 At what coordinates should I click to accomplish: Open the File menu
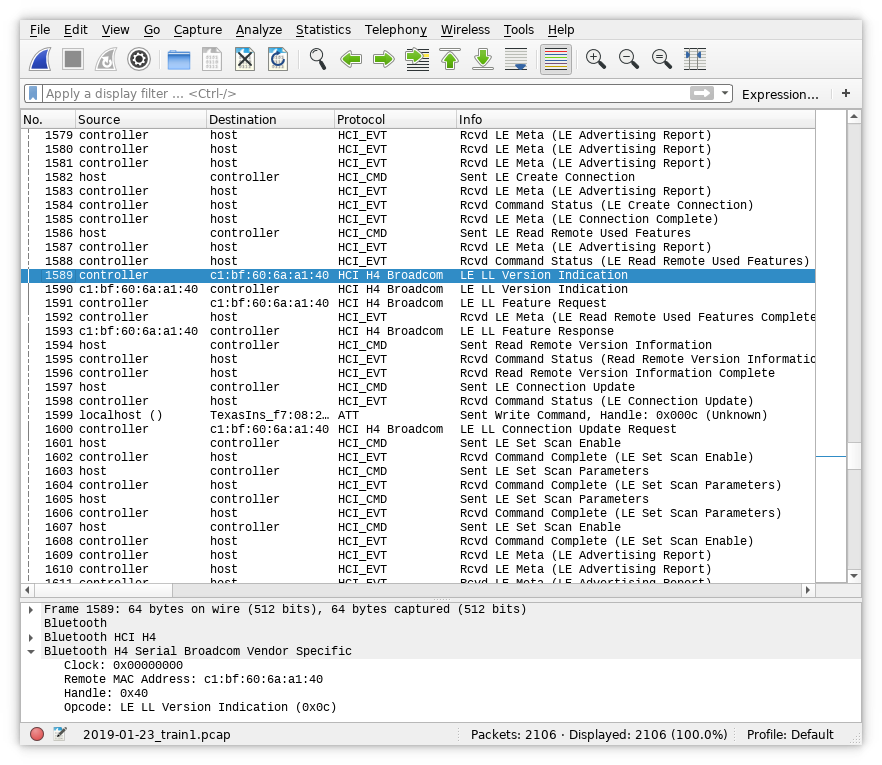click(x=40, y=30)
